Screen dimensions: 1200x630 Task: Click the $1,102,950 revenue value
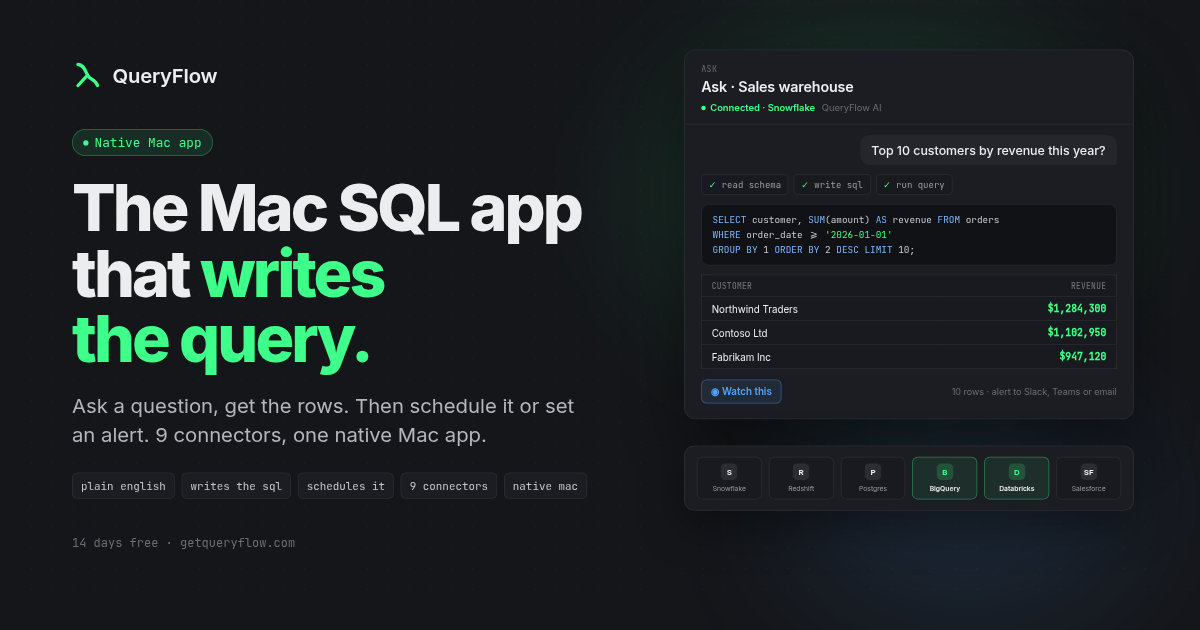(x=1077, y=333)
